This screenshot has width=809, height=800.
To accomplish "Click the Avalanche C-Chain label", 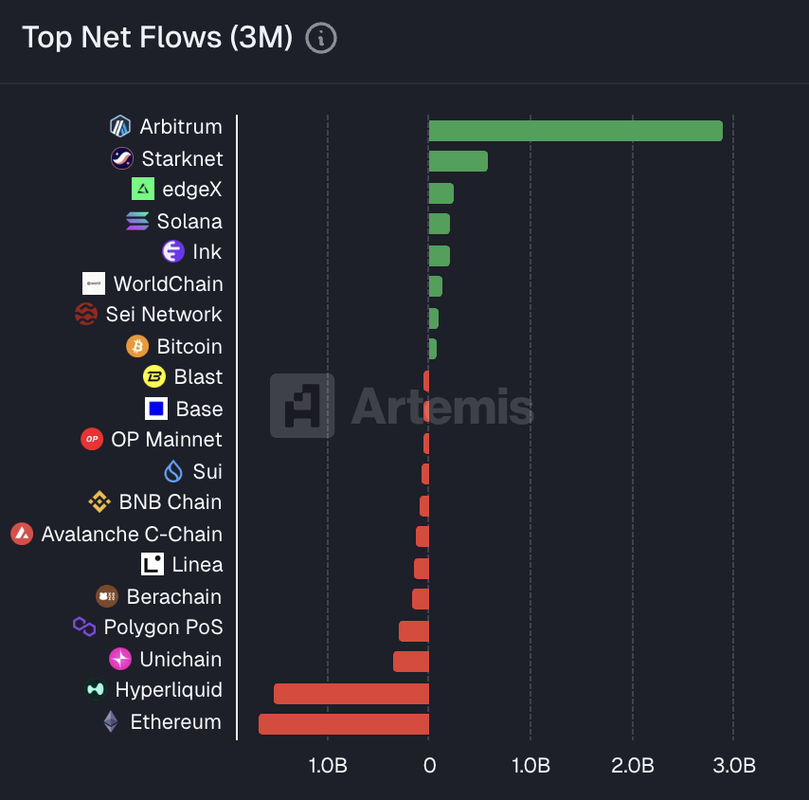I will [x=131, y=534].
